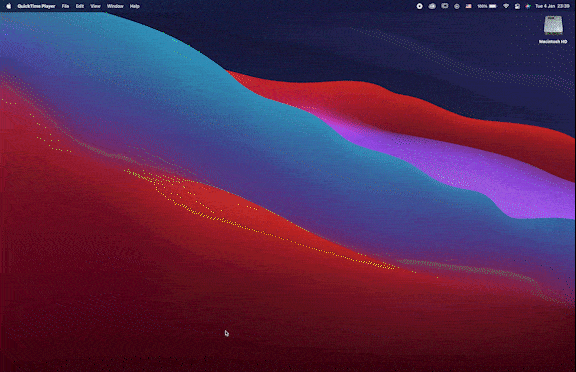576x372 pixels.
Task: Open the screen mirroring display icon
Action: tap(444, 6)
